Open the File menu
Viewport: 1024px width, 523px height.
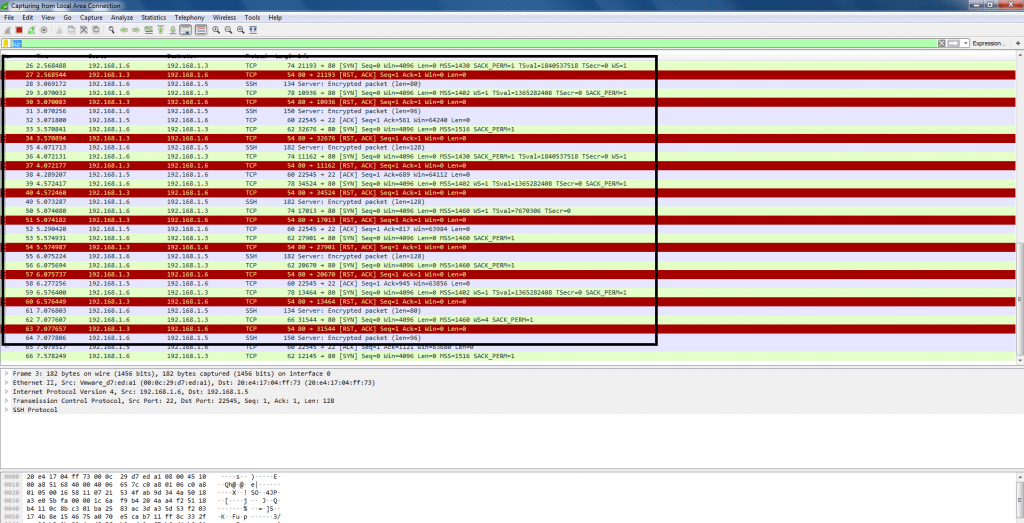pyautogui.click(x=9, y=18)
